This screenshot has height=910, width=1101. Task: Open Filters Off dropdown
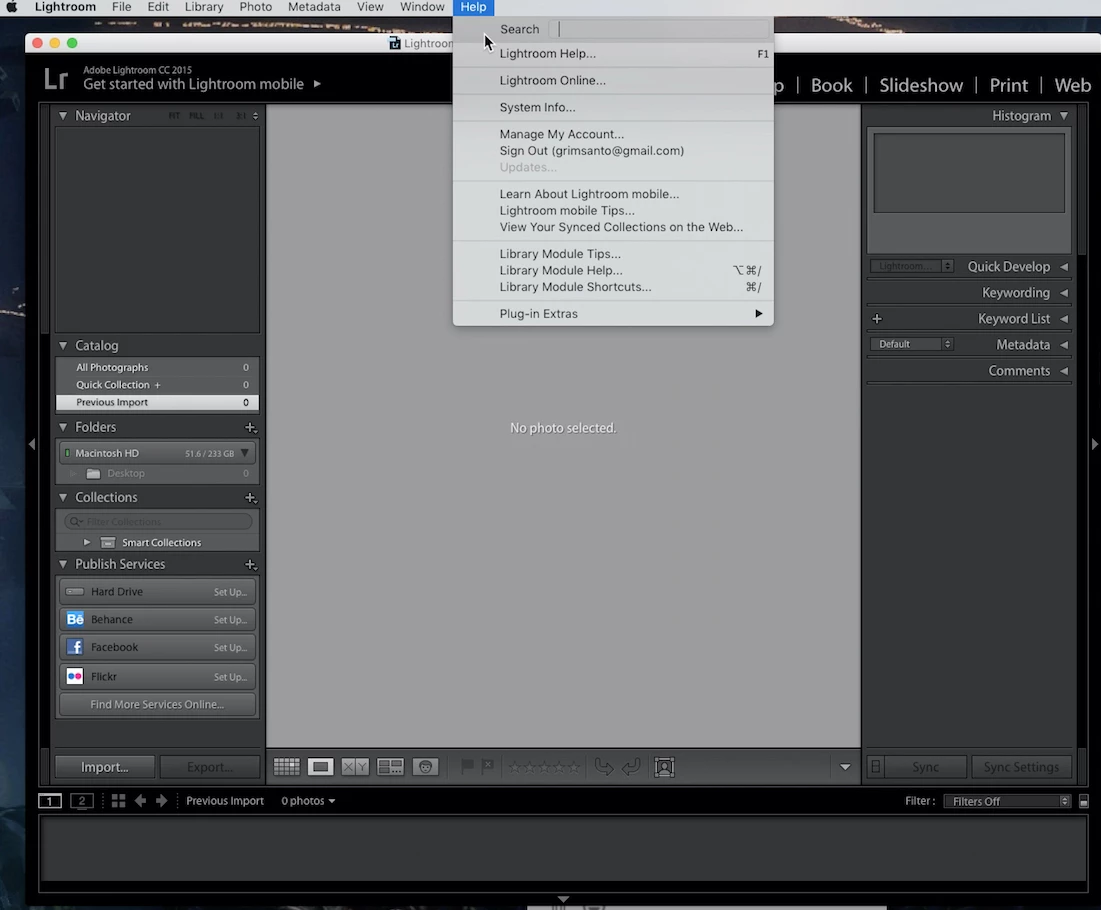pyautogui.click(x=1008, y=801)
